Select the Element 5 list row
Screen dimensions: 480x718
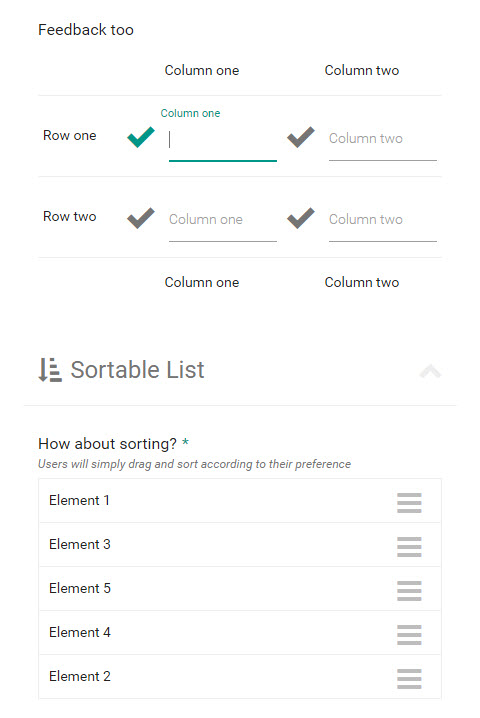pyautogui.click(x=240, y=588)
